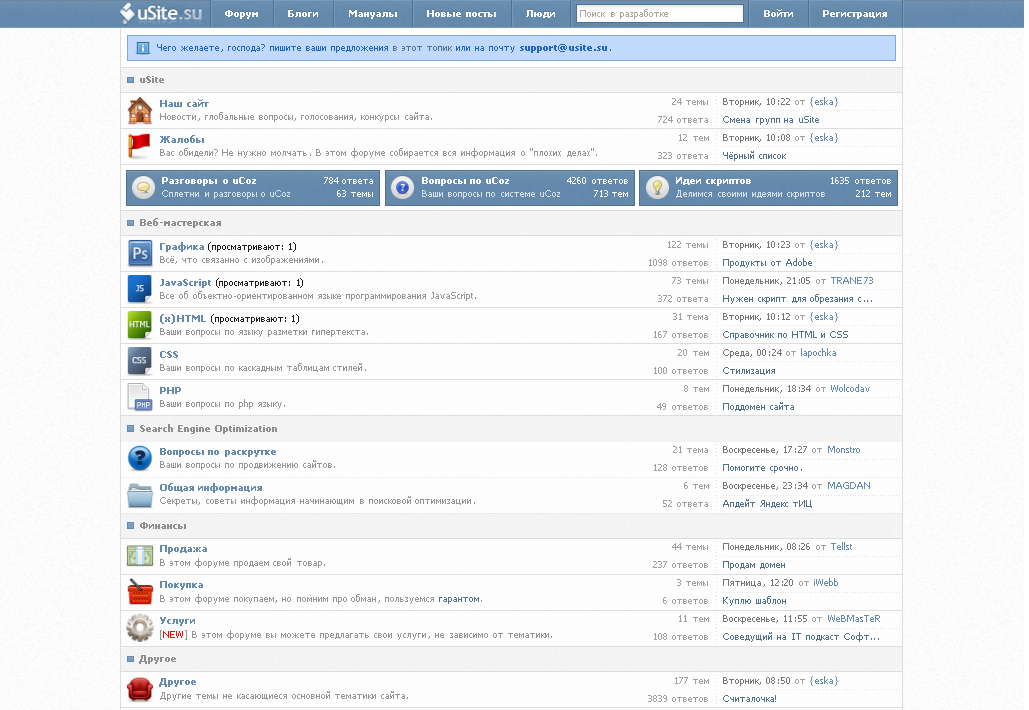Click the red flag icon for Жалобы
The image size is (1029, 710).
pyautogui.click(x=140, y=146)
